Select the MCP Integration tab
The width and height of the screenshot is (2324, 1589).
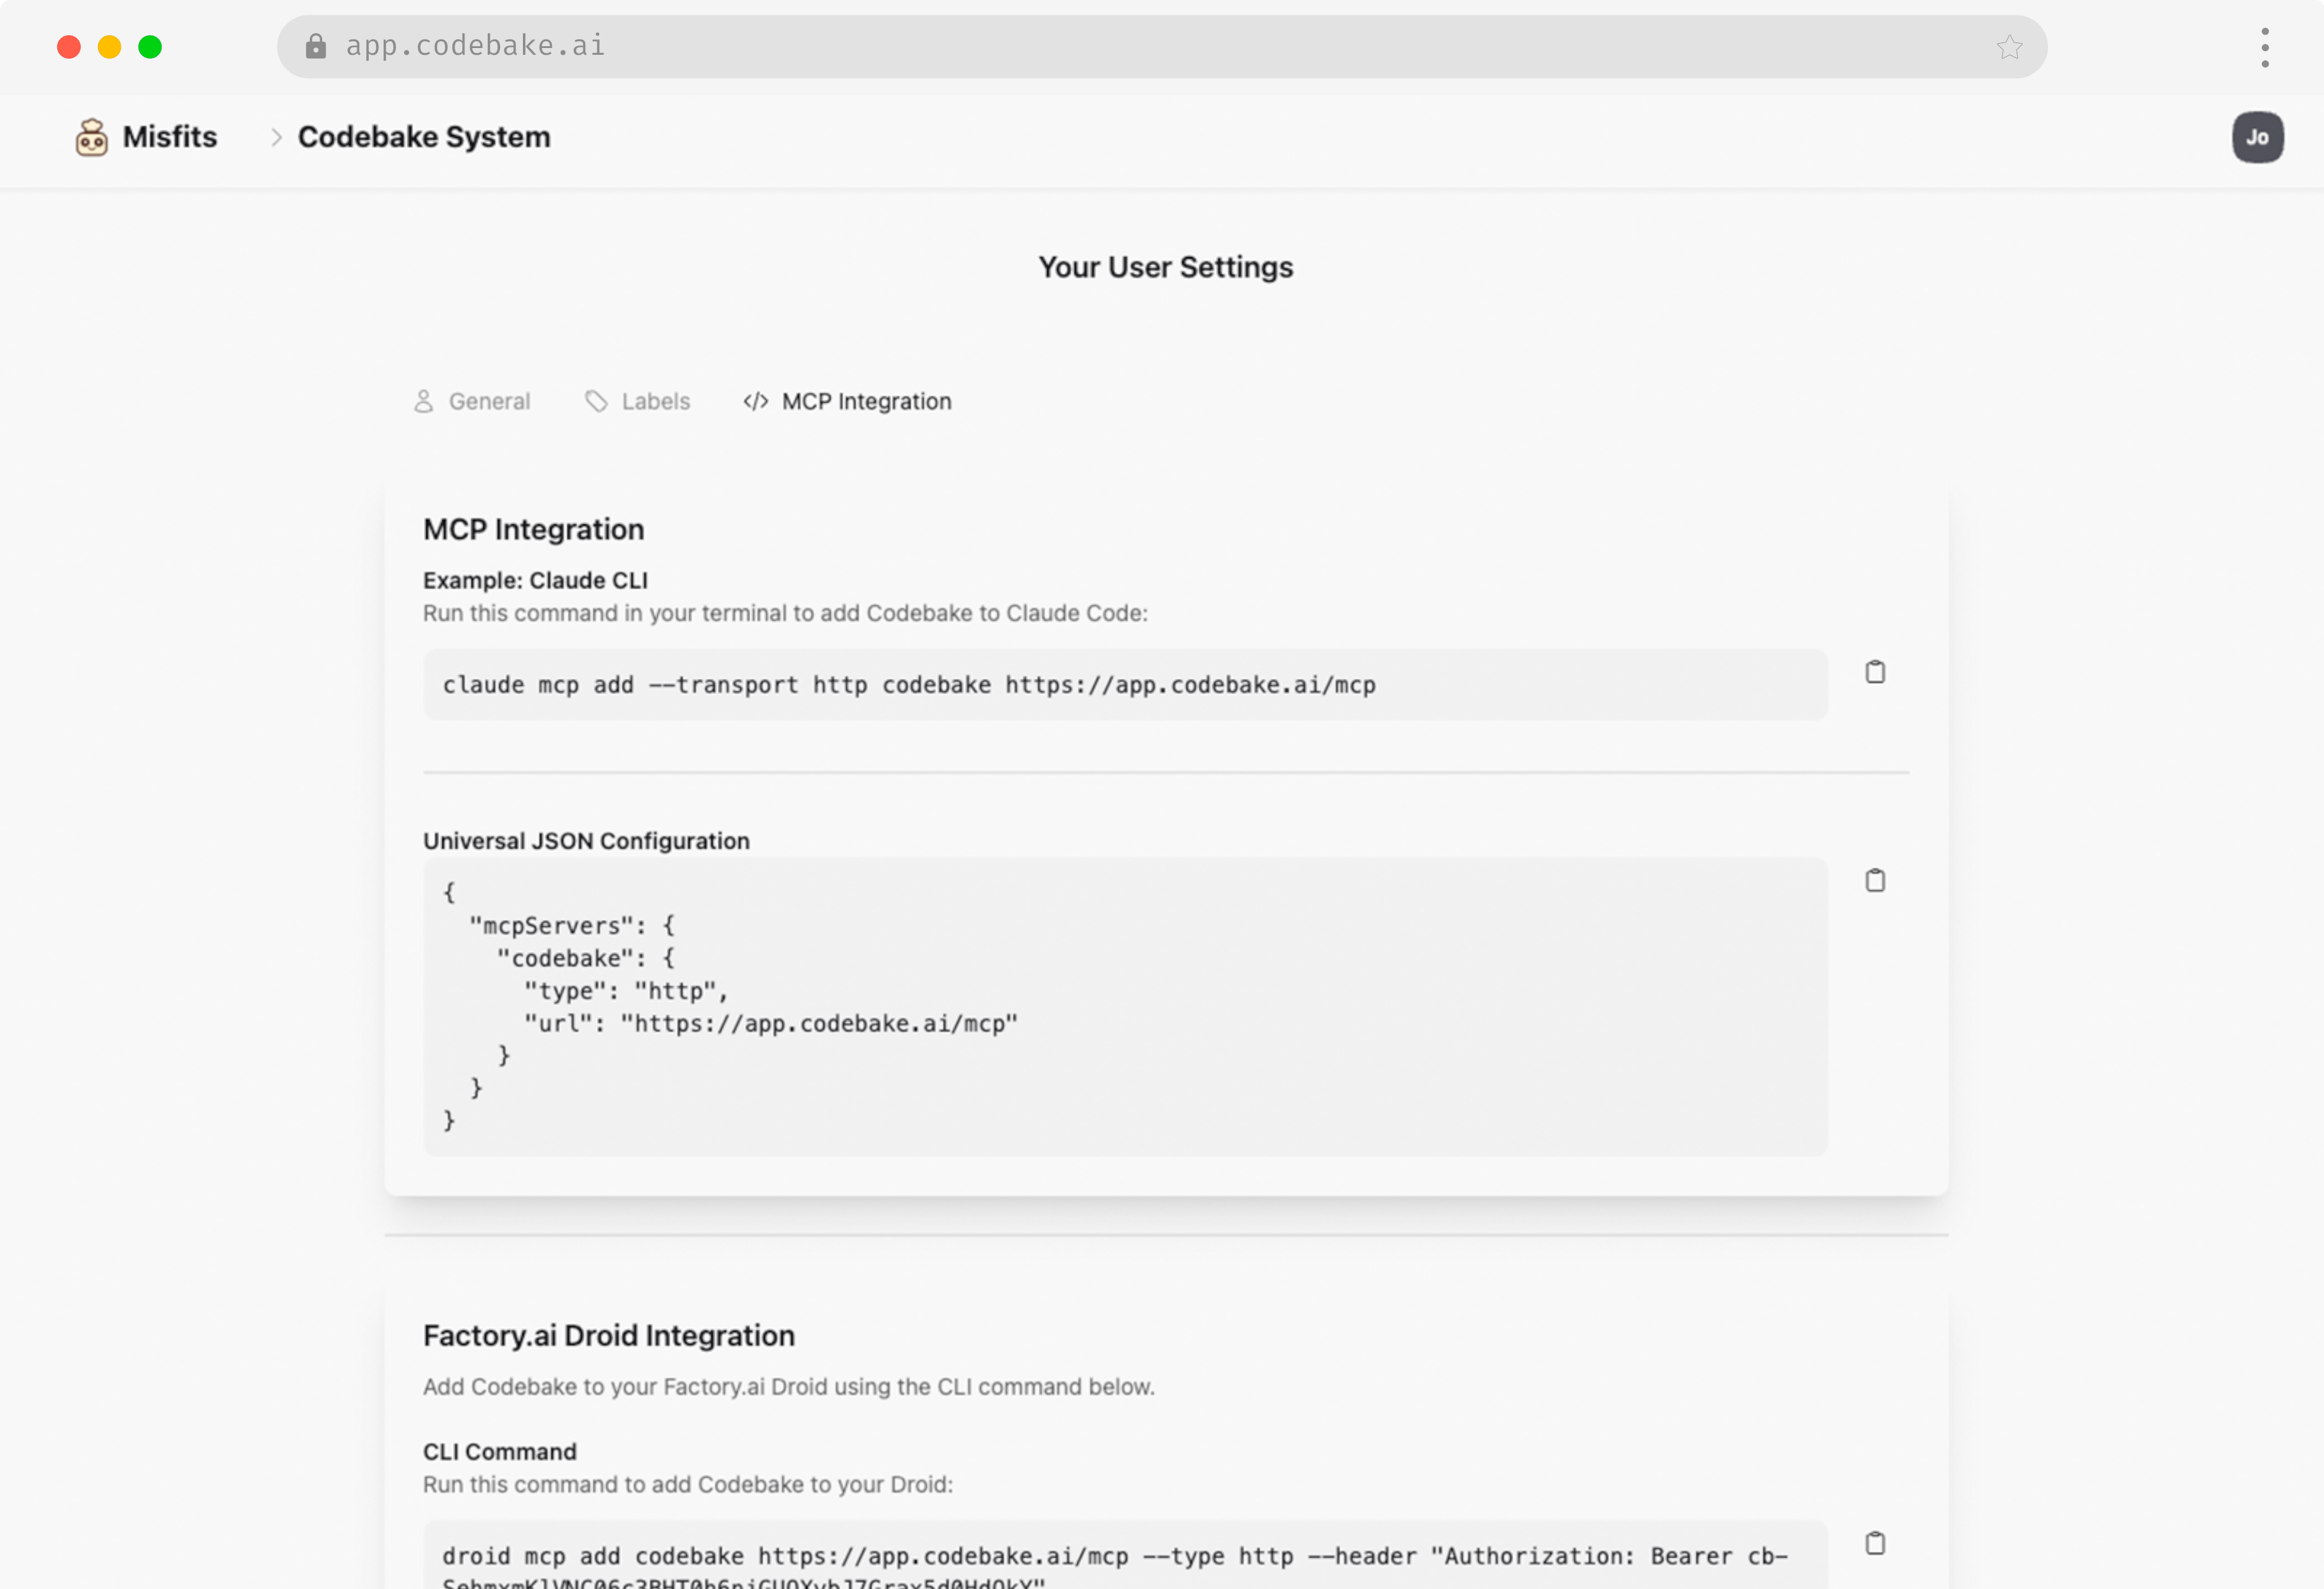point(847,401)
